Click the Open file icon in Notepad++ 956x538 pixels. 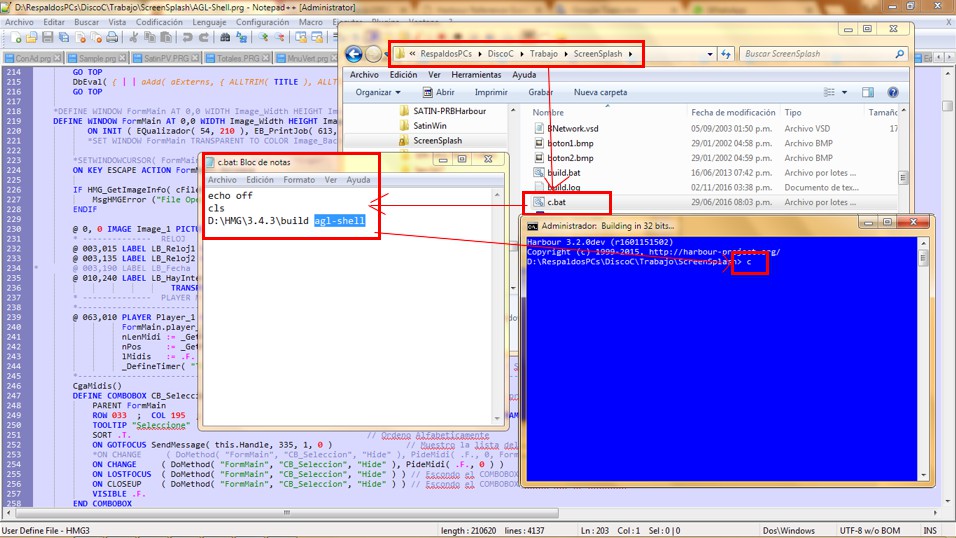coord(32,38)
